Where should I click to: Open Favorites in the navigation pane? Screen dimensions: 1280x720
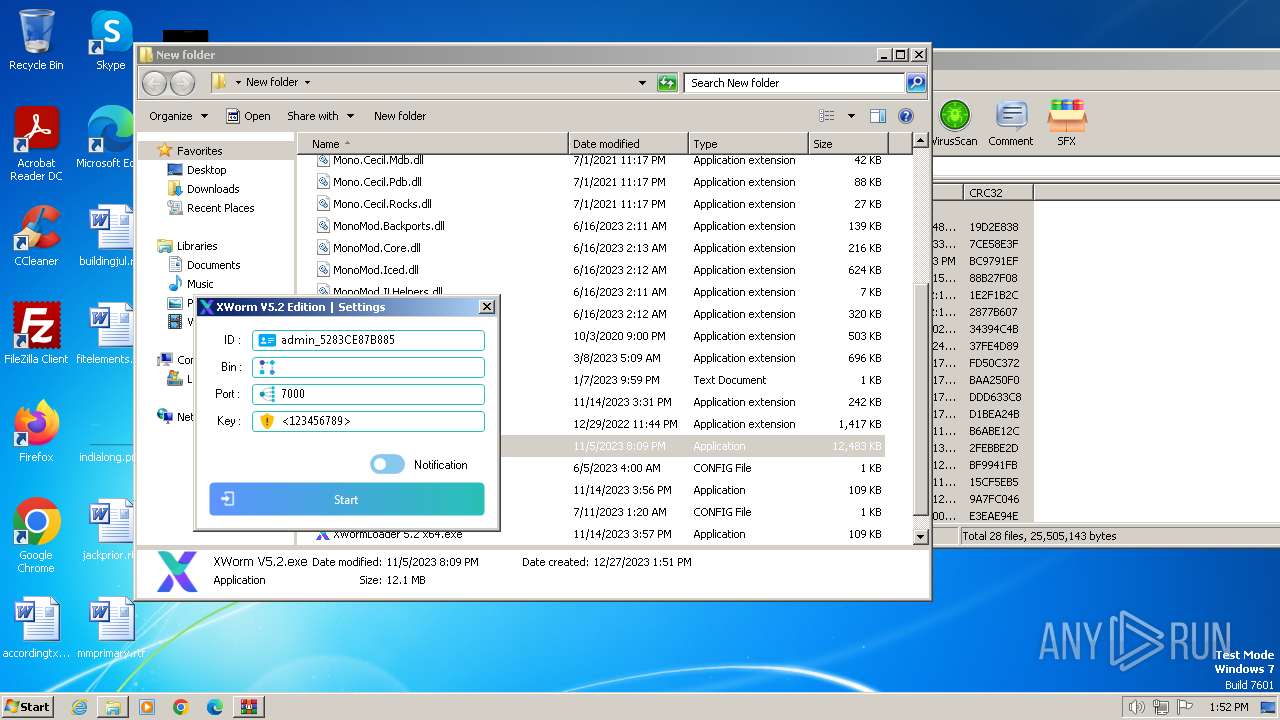[199, 151]
